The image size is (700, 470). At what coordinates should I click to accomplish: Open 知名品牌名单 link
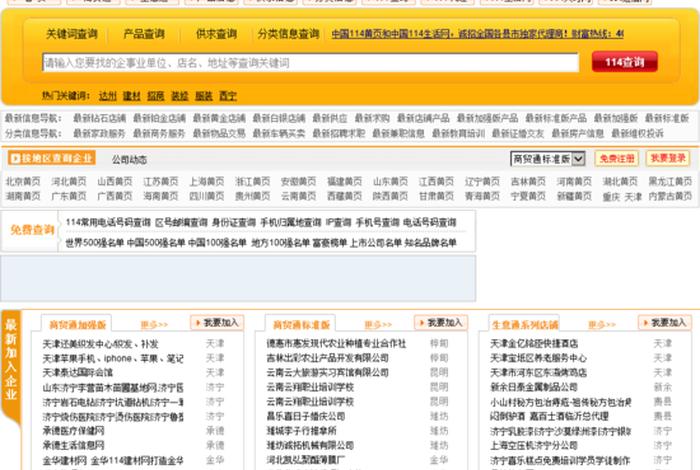(x=430, y=243)
